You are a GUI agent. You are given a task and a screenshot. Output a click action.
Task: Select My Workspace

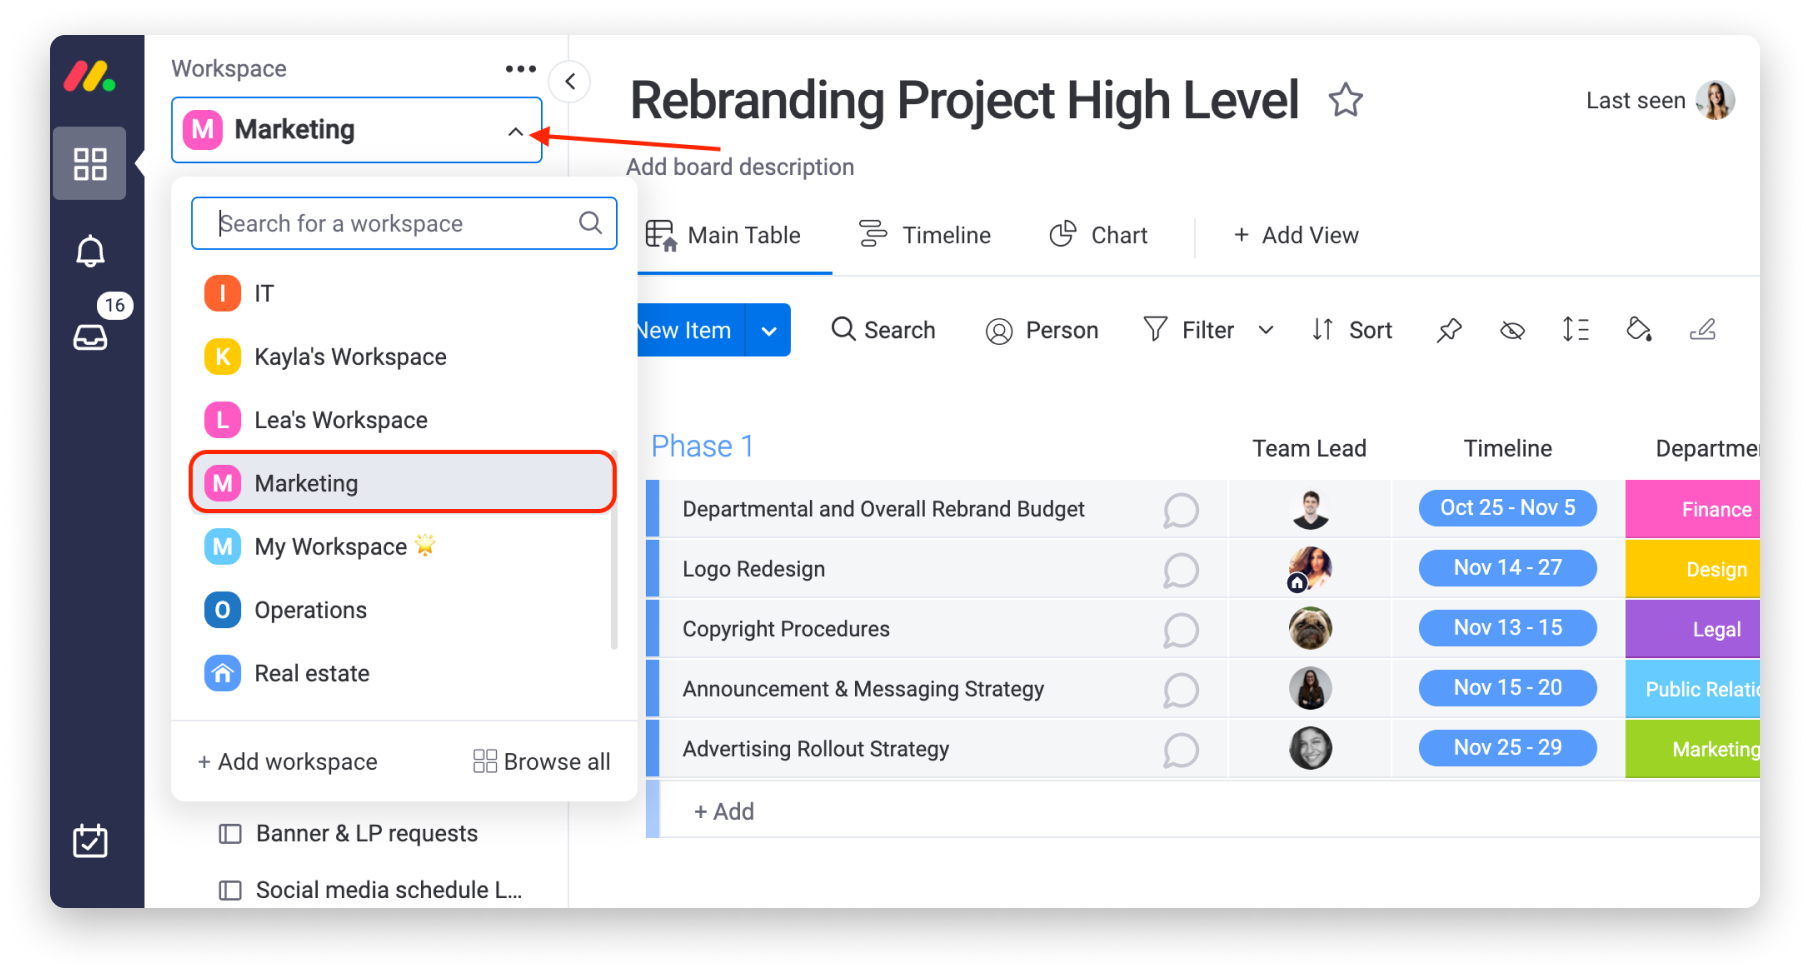[403, 546]
